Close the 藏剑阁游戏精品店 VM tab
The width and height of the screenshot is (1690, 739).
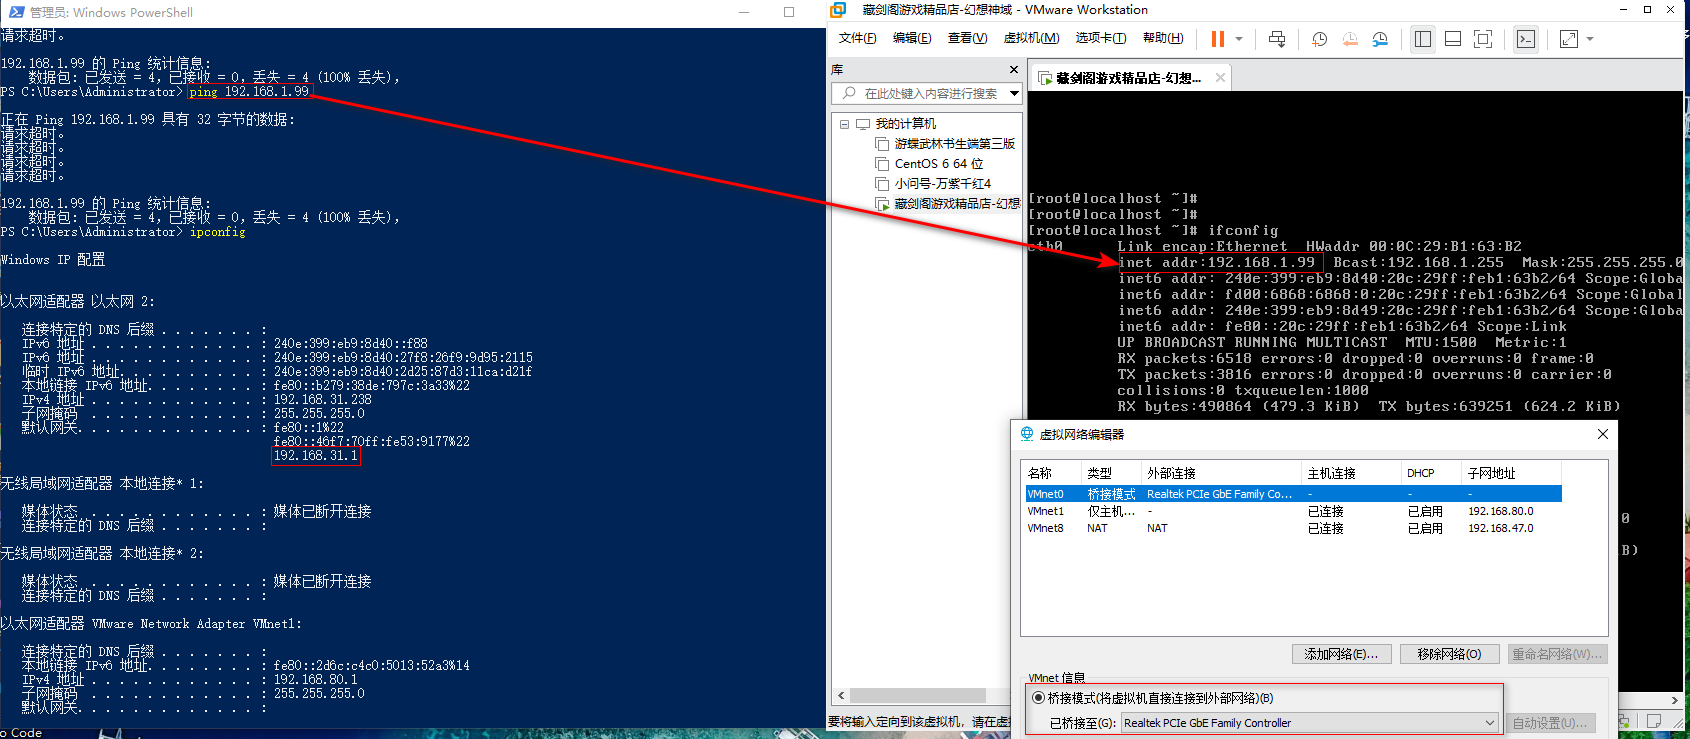(x=1220, y=78)
